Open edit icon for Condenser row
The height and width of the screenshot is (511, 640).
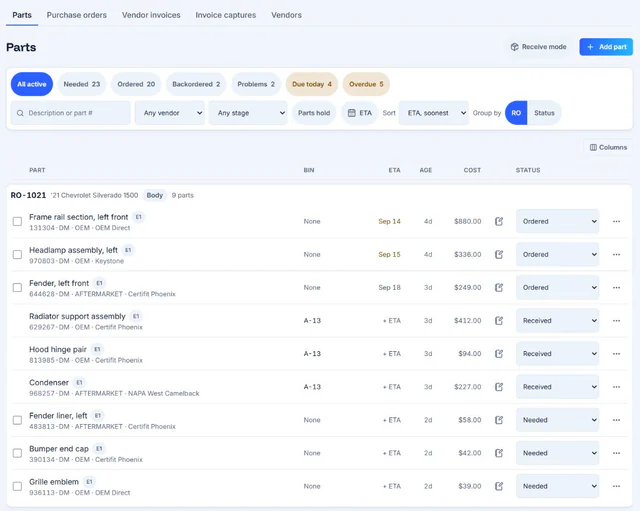pyautogui.click(x=499, y=387)
